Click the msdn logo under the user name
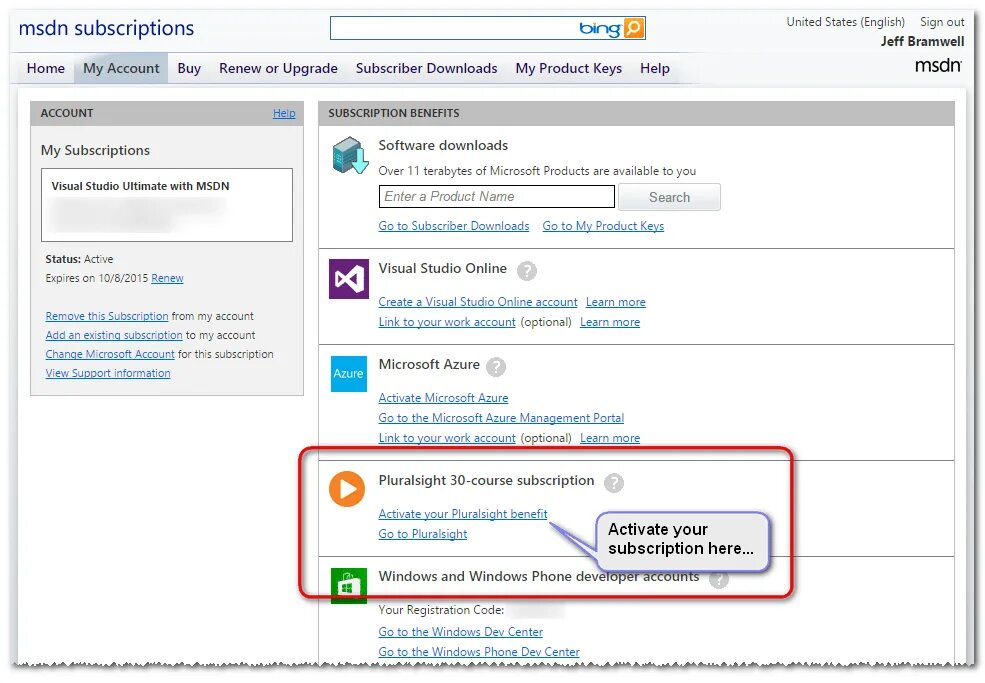Screen dimensions: 985x683 [x=938, y=65]
